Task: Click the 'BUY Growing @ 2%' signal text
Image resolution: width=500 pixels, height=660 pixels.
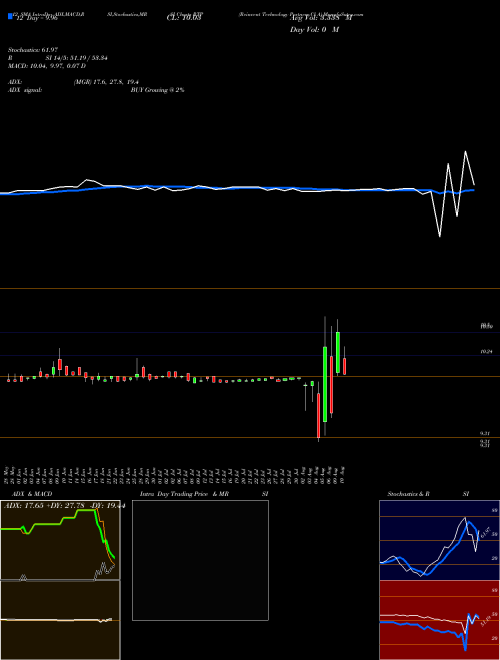Action: pos(157,90)
